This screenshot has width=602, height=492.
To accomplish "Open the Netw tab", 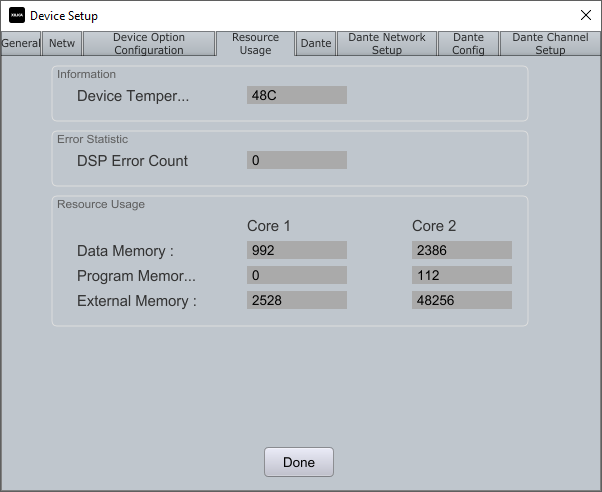I will click(x=62, y=43).
